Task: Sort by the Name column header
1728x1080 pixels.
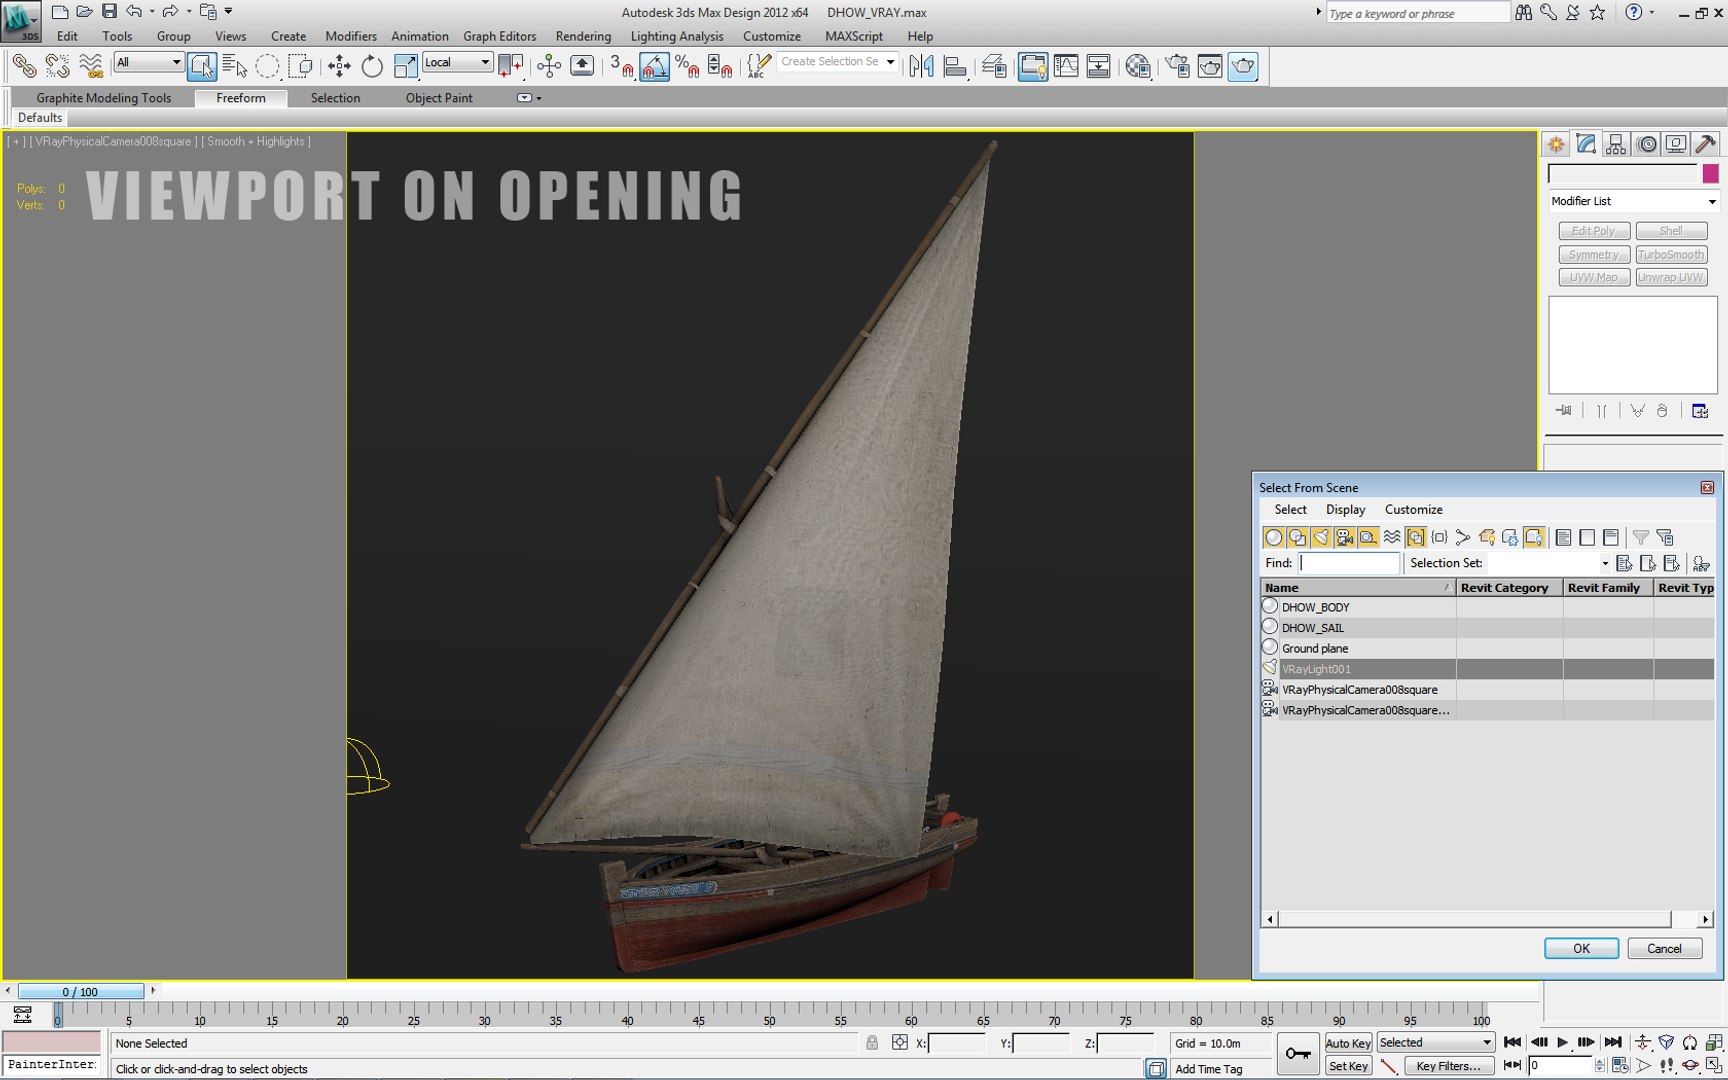Action: [1357, 588]
